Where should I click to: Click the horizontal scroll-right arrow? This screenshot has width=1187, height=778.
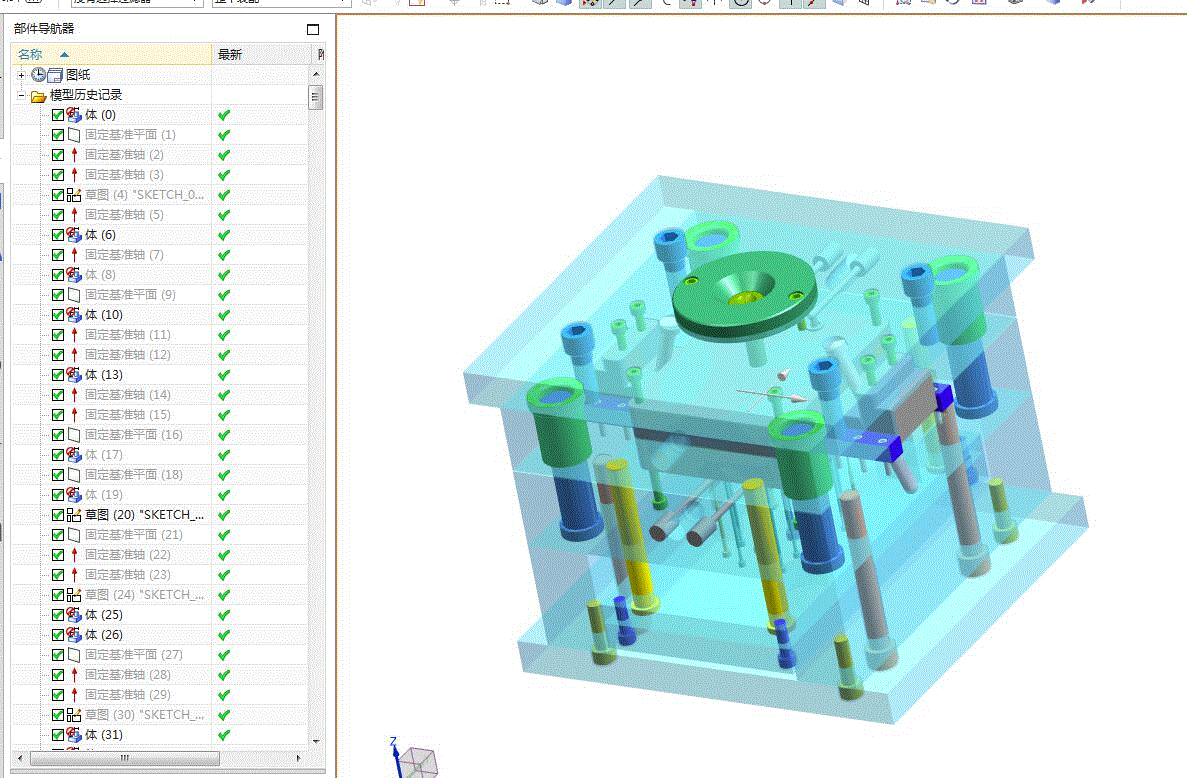click(298, 758)
